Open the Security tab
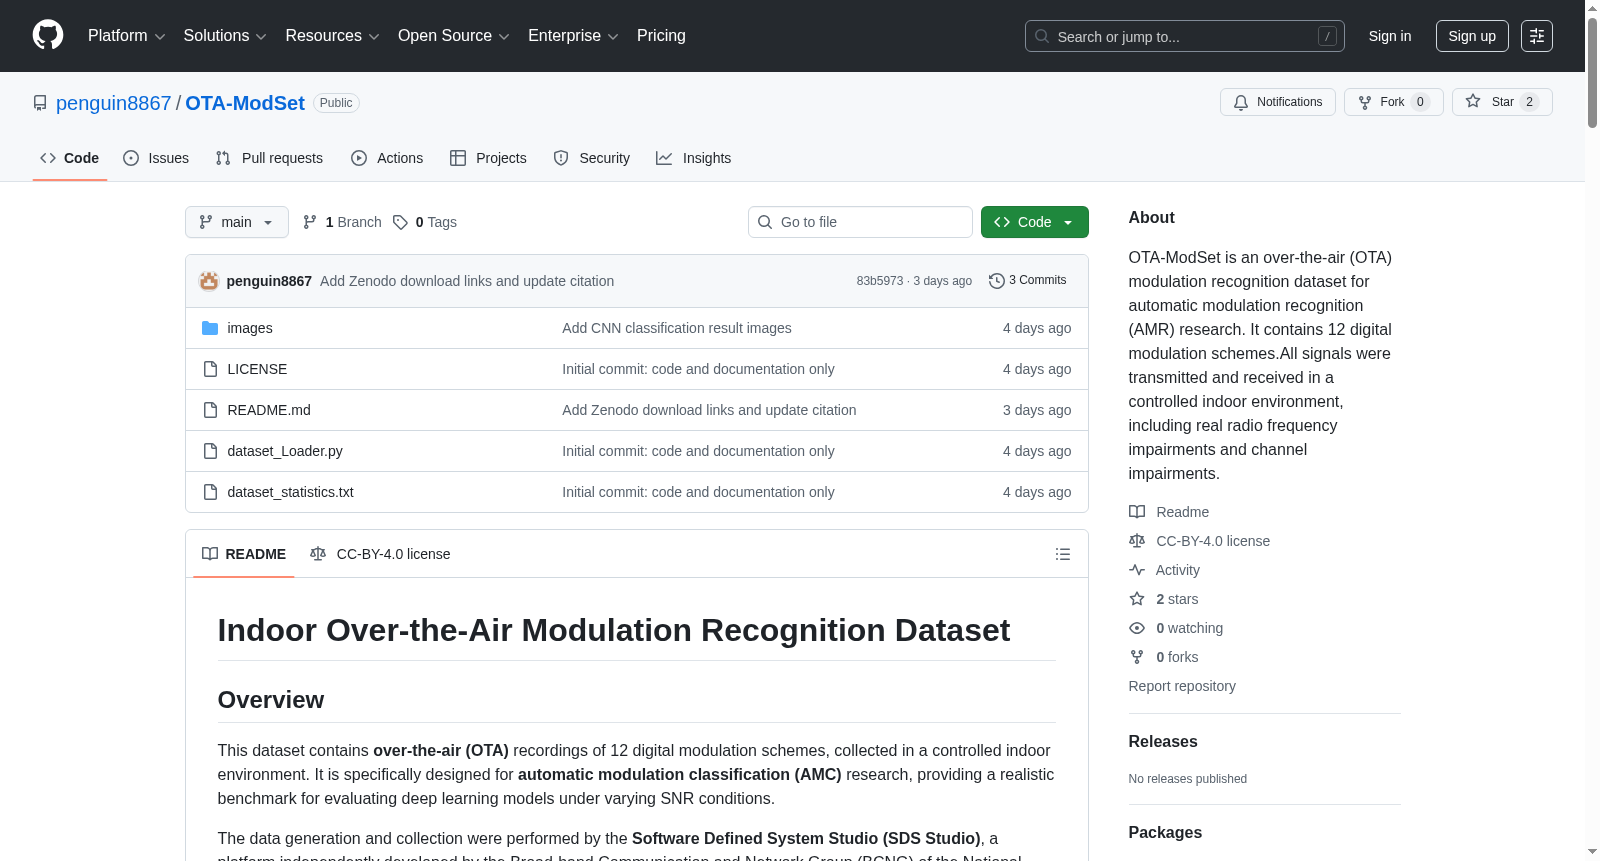 [592, 158]
